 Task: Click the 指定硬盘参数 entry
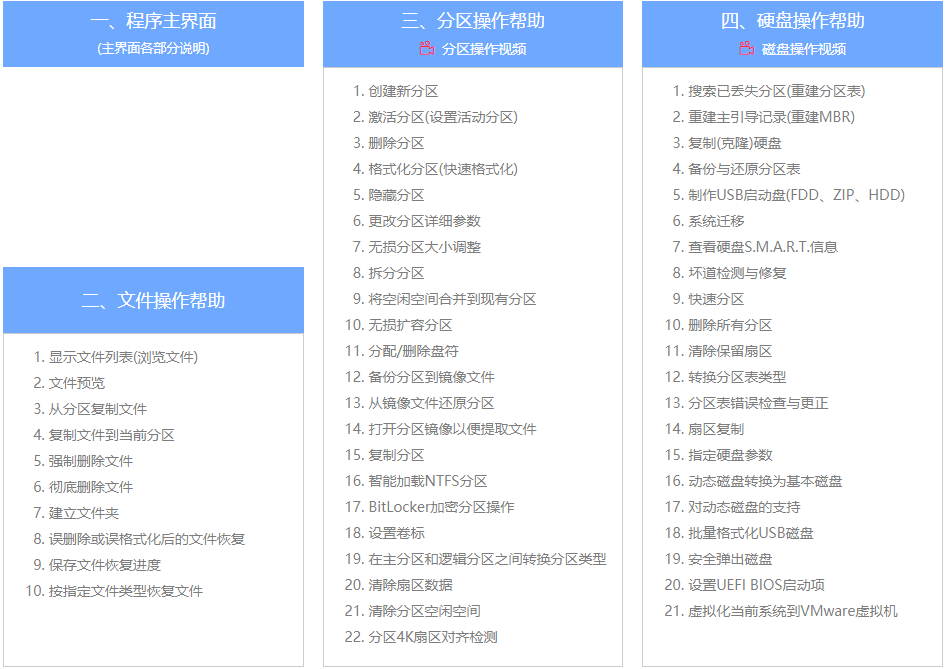(x=730, y=455)
